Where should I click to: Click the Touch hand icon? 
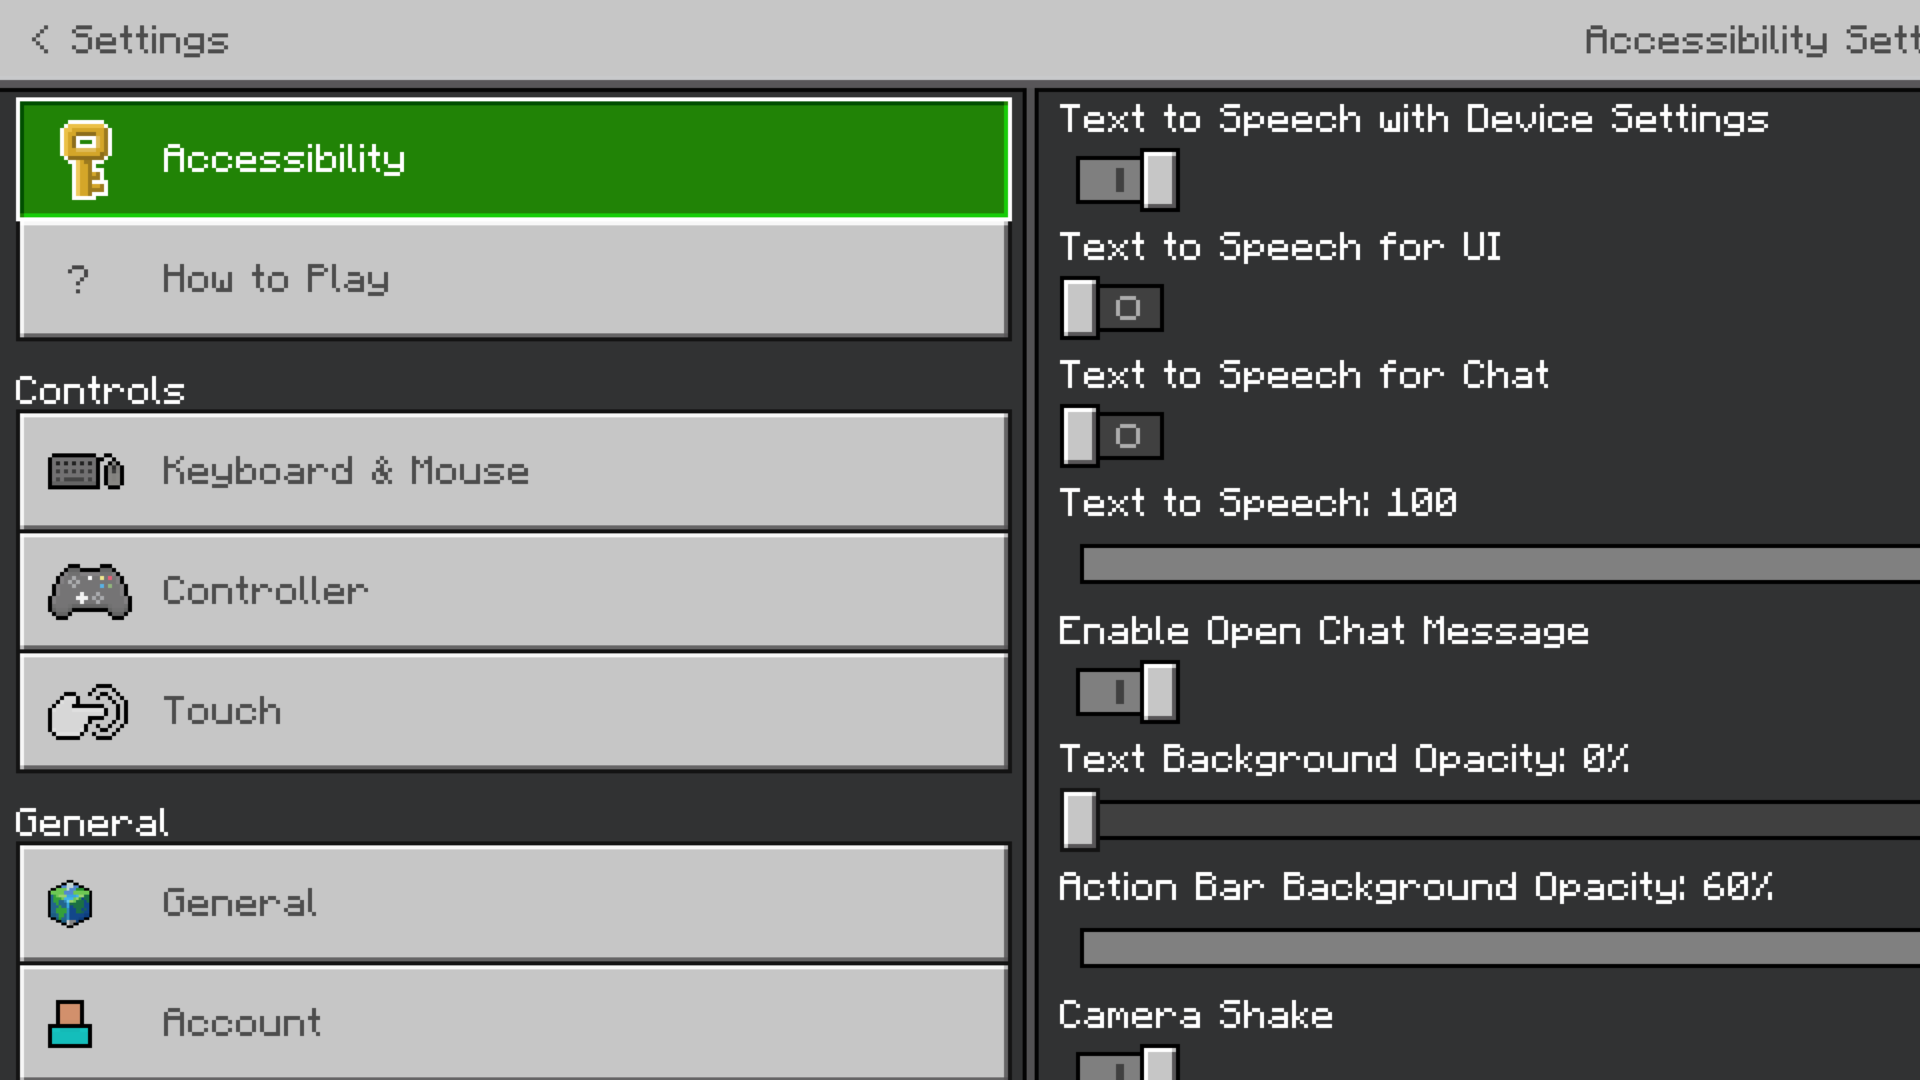88,712
